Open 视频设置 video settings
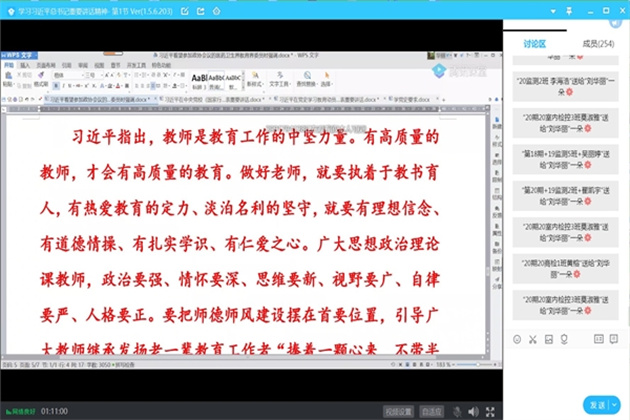This screenshot has width=630, height=420. pos(399,412)
